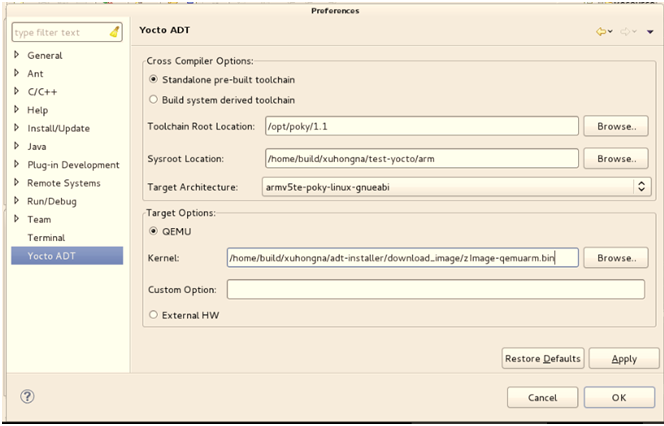The height and width of the screenshot is (426, 664).
Task: Browse for the Kernel image file
Action: coord(615,258)
